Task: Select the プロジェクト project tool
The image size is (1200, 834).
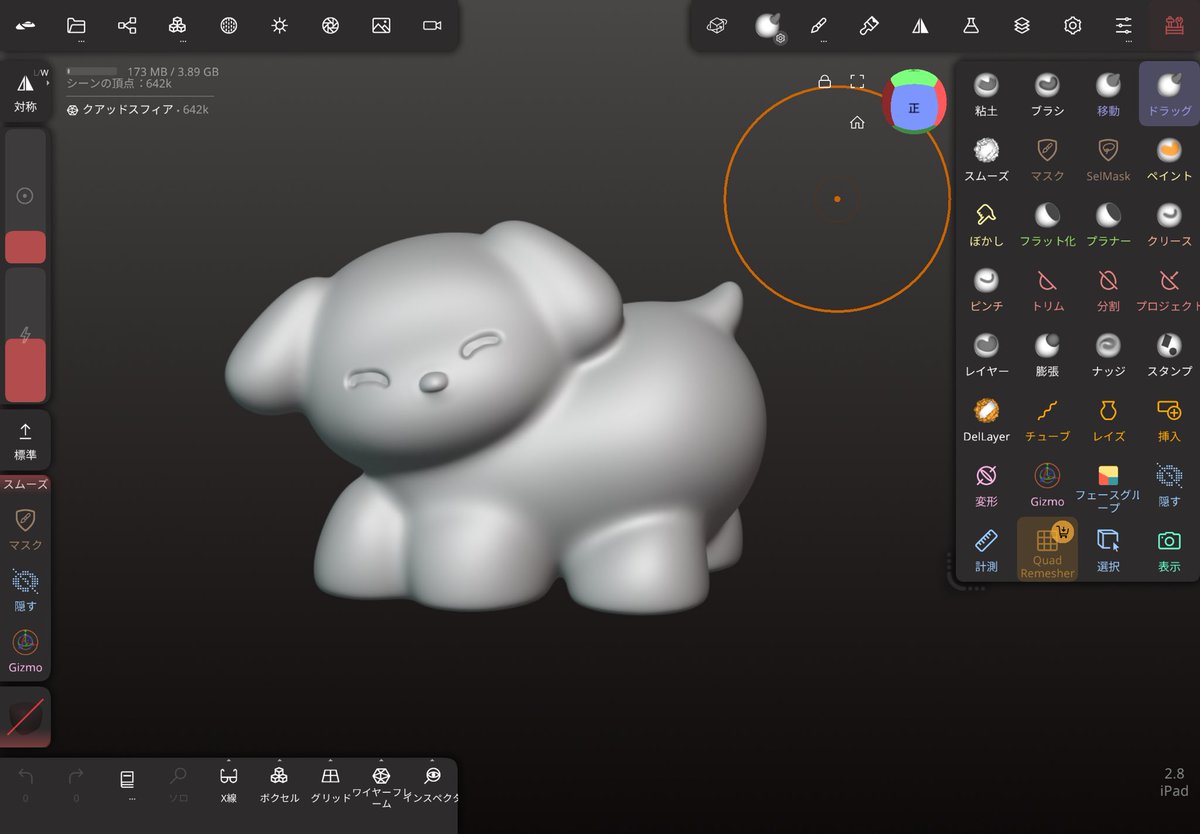Action: pos(1169,289)
